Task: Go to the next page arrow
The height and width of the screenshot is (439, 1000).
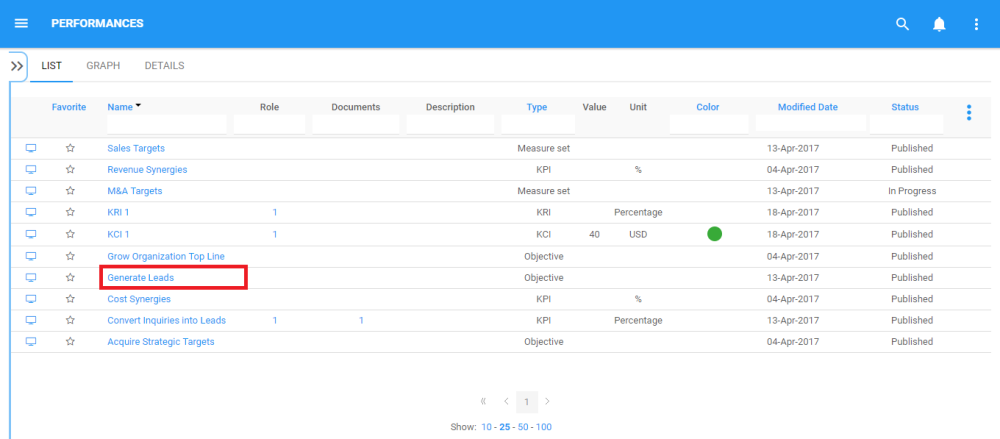Action: (547, 401)
